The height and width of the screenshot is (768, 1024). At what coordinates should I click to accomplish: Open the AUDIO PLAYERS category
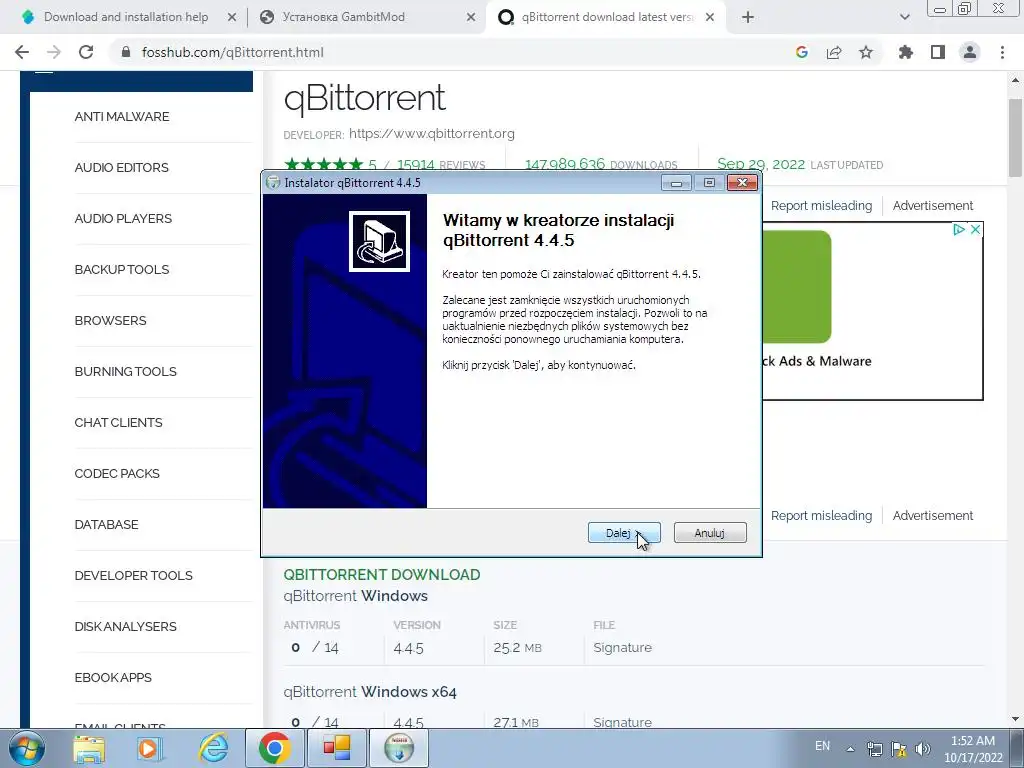click(x=123, y=218)
